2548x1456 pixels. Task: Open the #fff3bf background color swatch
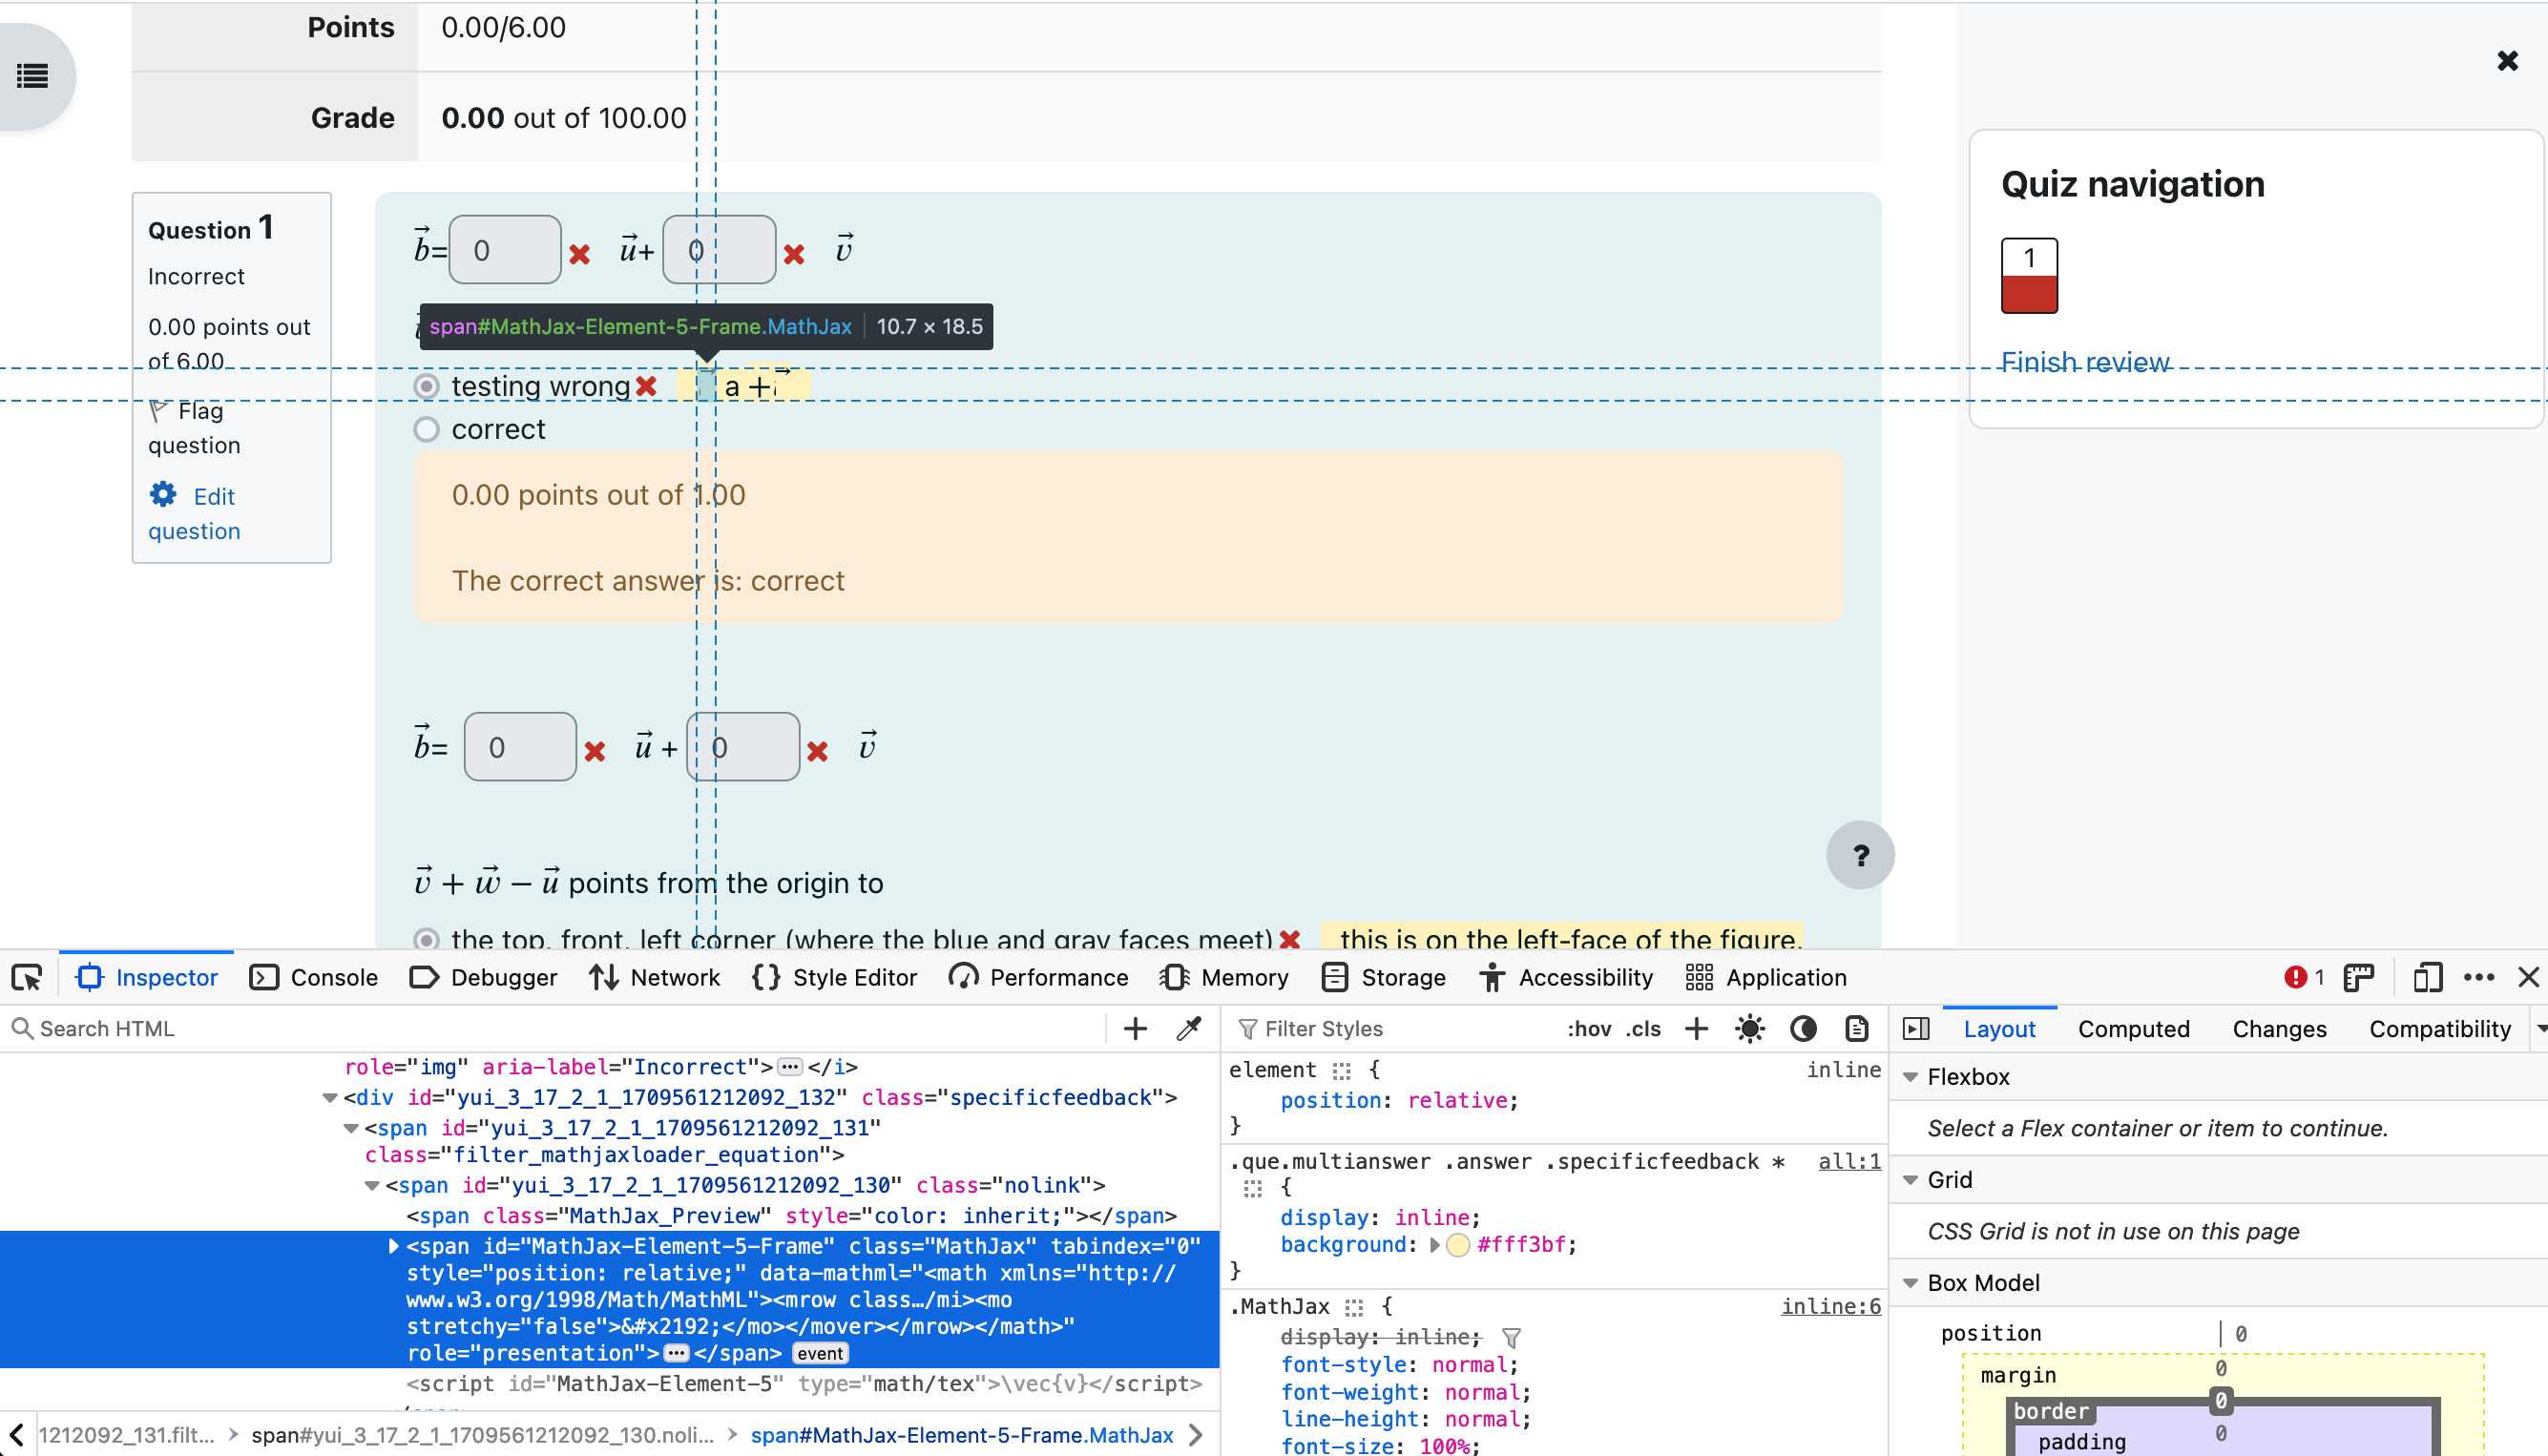1458,1245
